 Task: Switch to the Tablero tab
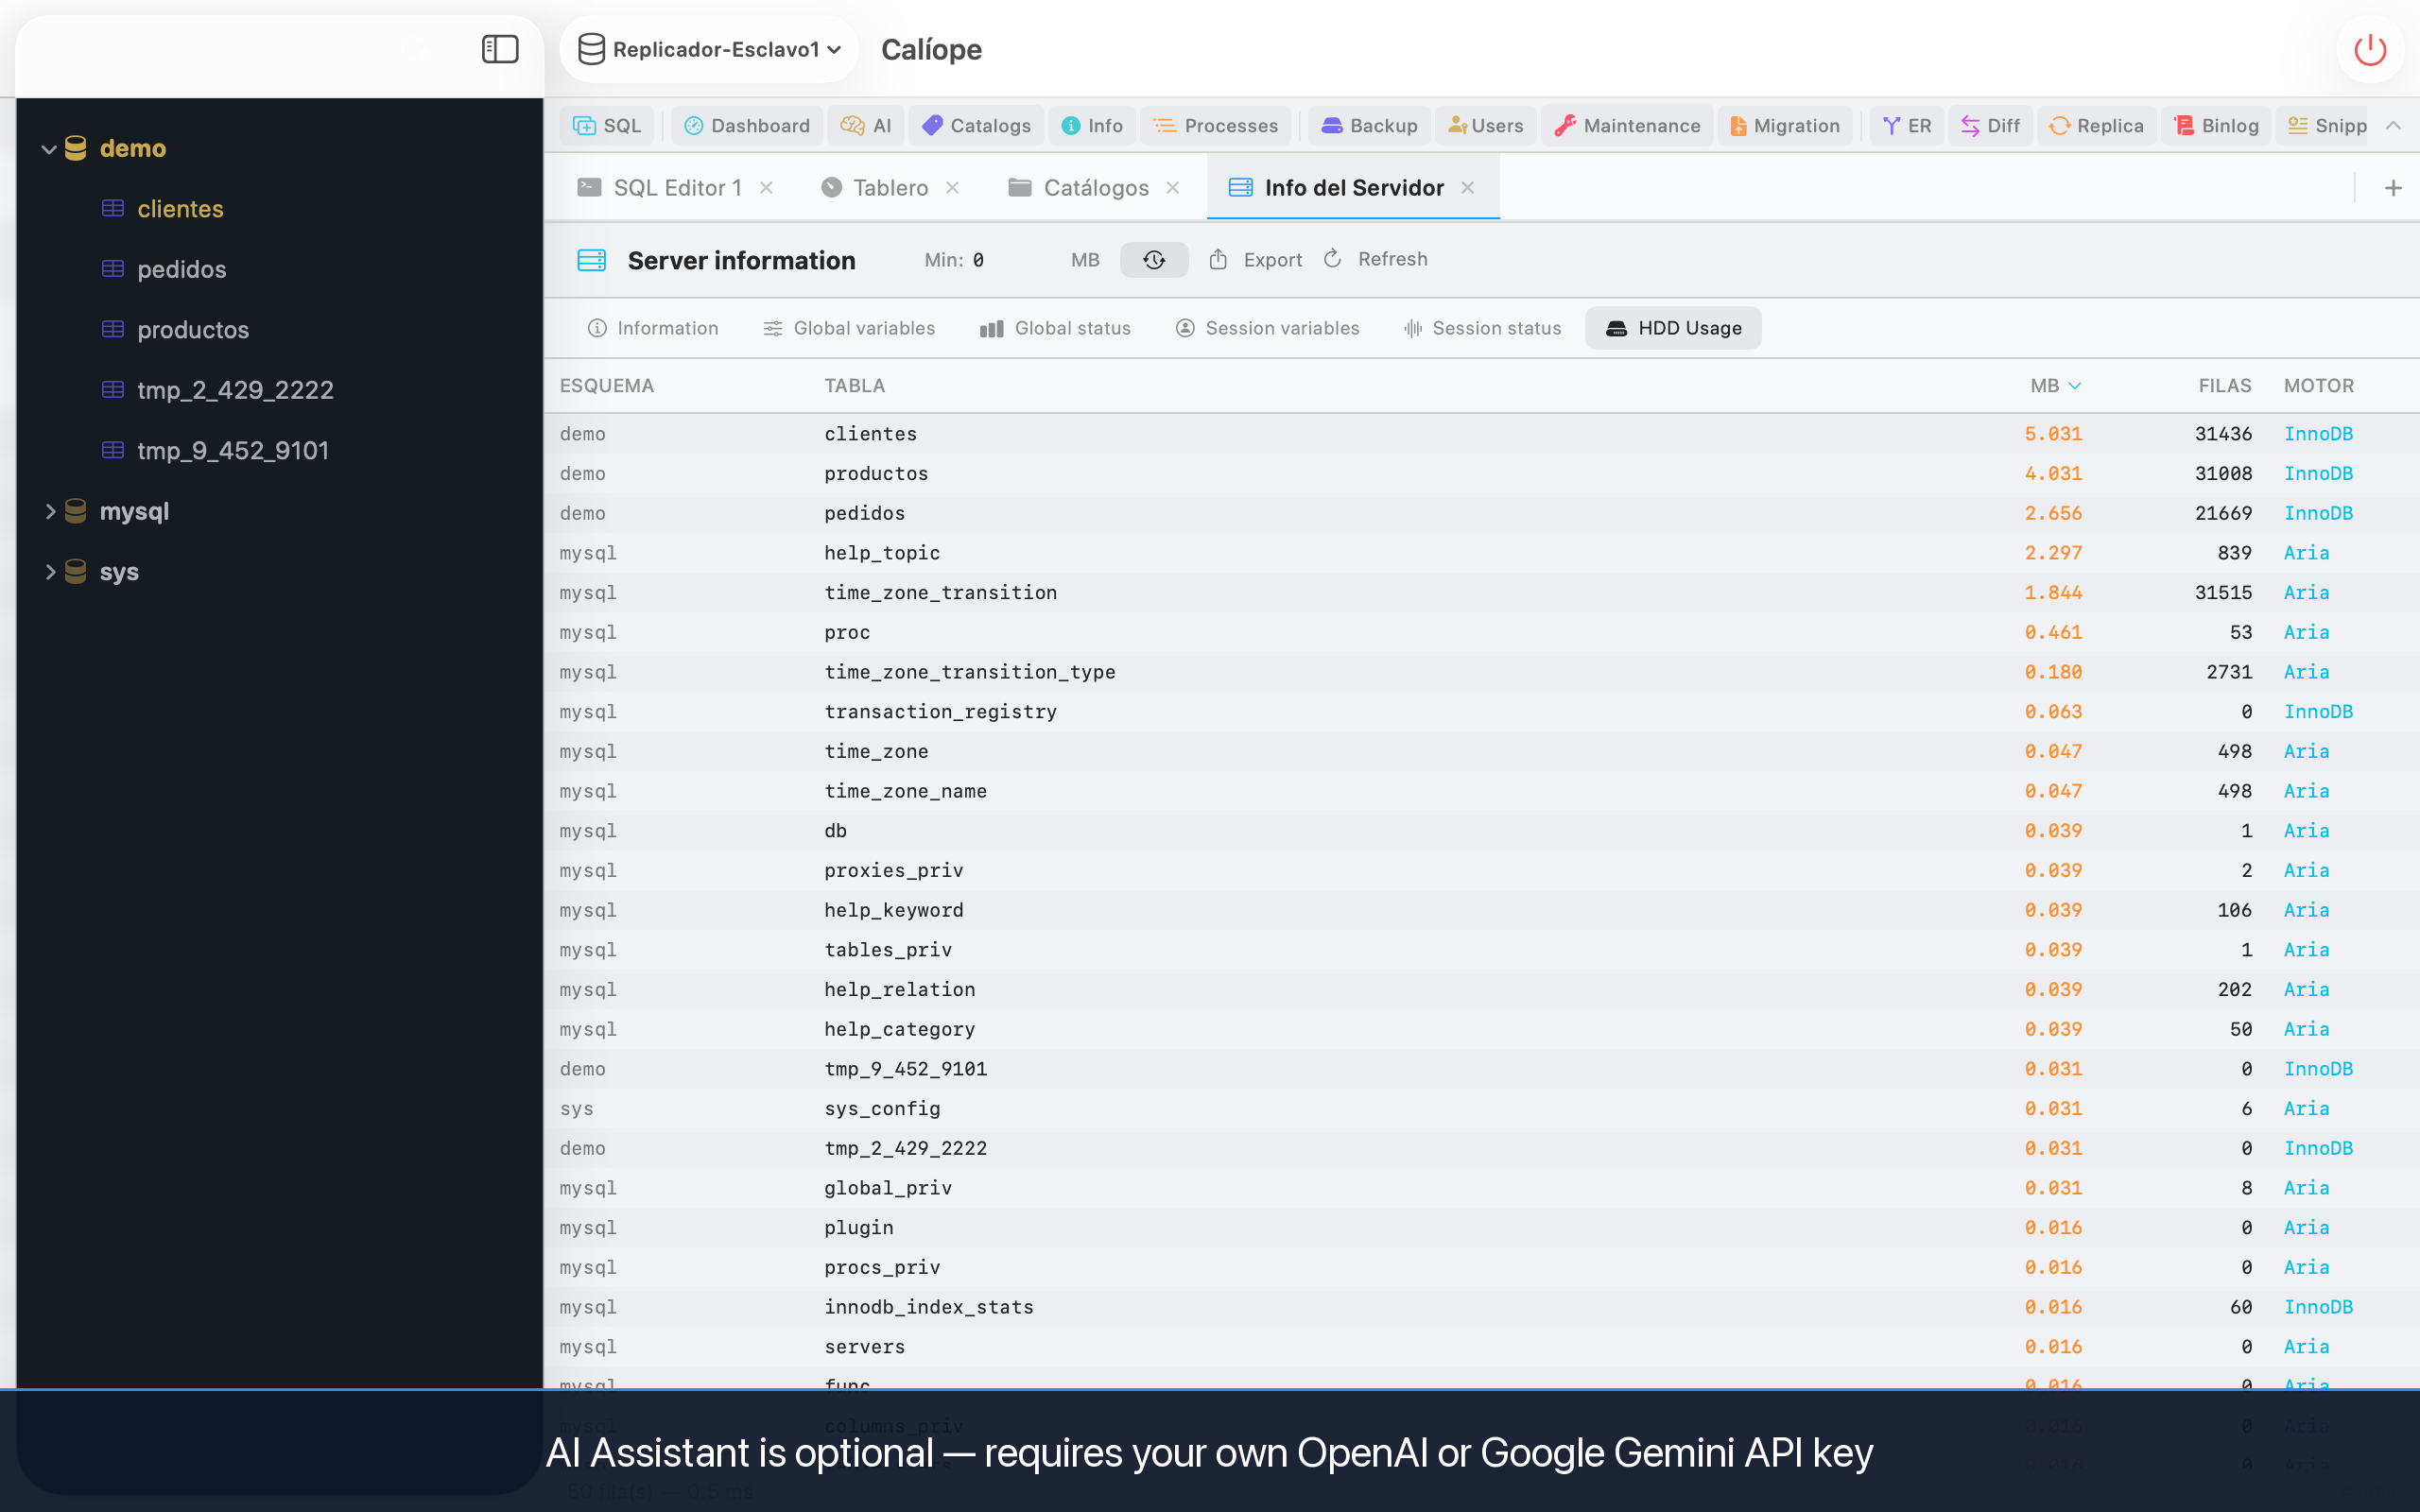[889, 188]
